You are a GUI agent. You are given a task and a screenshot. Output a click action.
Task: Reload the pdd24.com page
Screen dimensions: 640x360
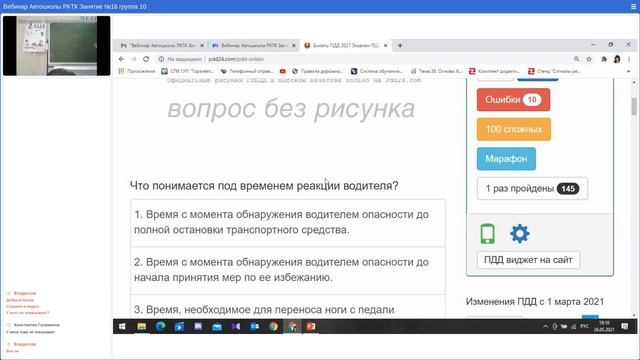click(x=146, y=59)
